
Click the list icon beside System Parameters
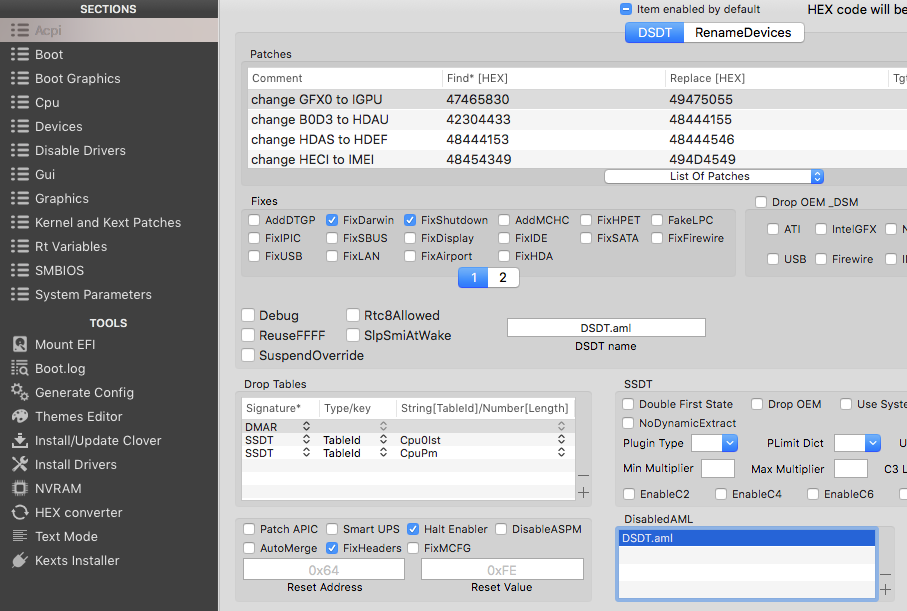(20, 295)
